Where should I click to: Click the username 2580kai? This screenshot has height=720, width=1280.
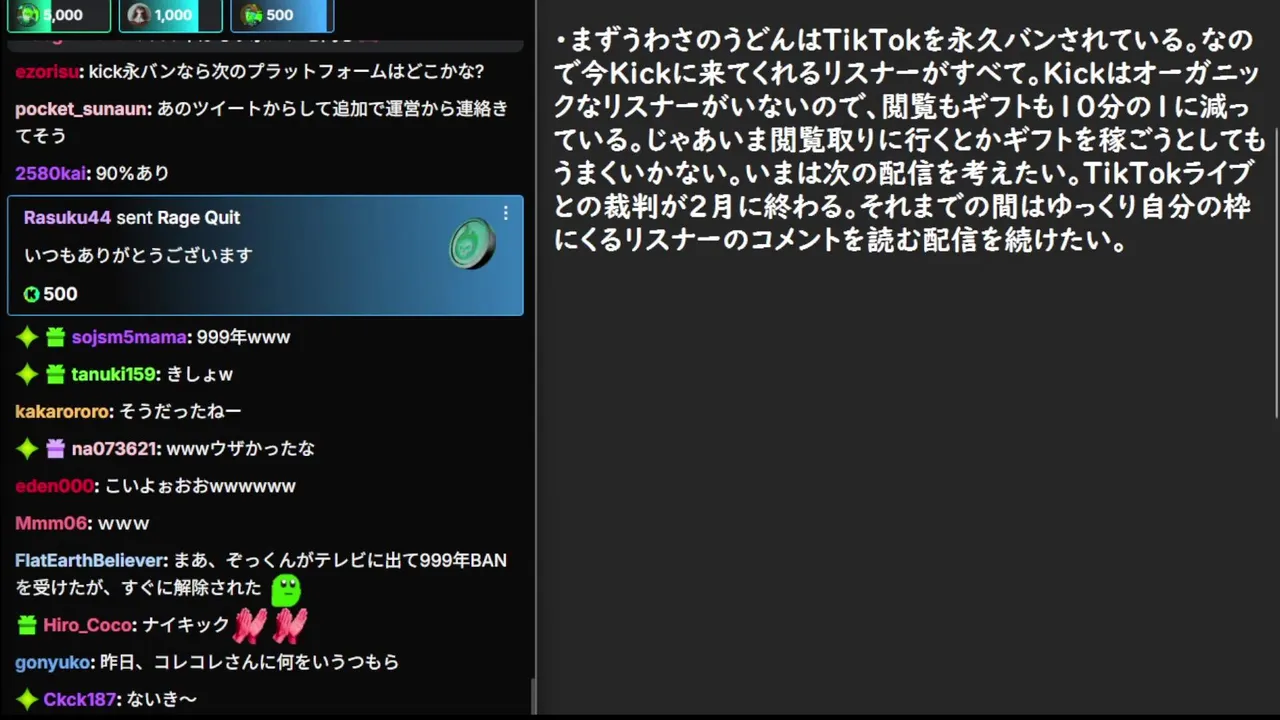(x=50, y=173)
